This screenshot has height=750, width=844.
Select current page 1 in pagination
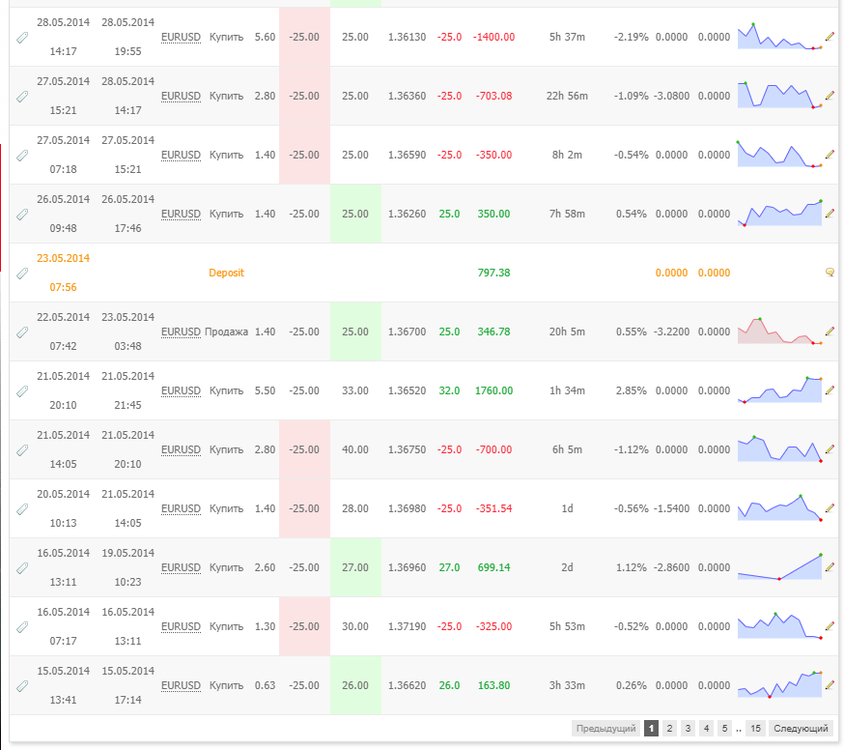pyautogui.click(x=651, y=728)
